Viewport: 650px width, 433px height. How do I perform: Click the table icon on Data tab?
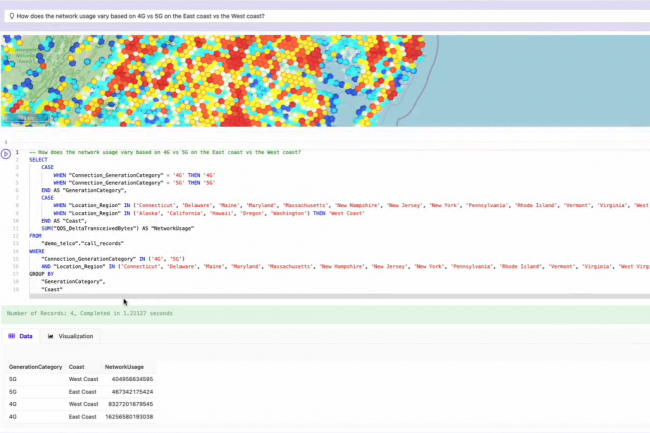click(x=12, y=336)
